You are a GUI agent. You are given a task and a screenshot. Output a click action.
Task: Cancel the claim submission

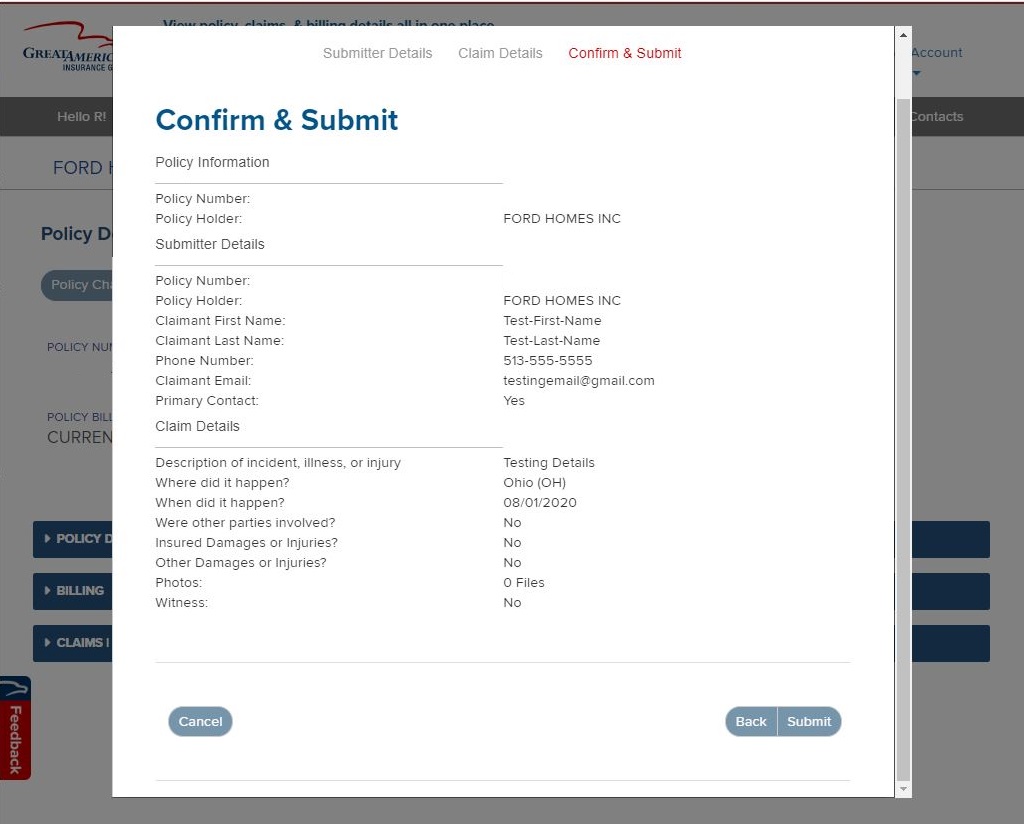point(200,721)
